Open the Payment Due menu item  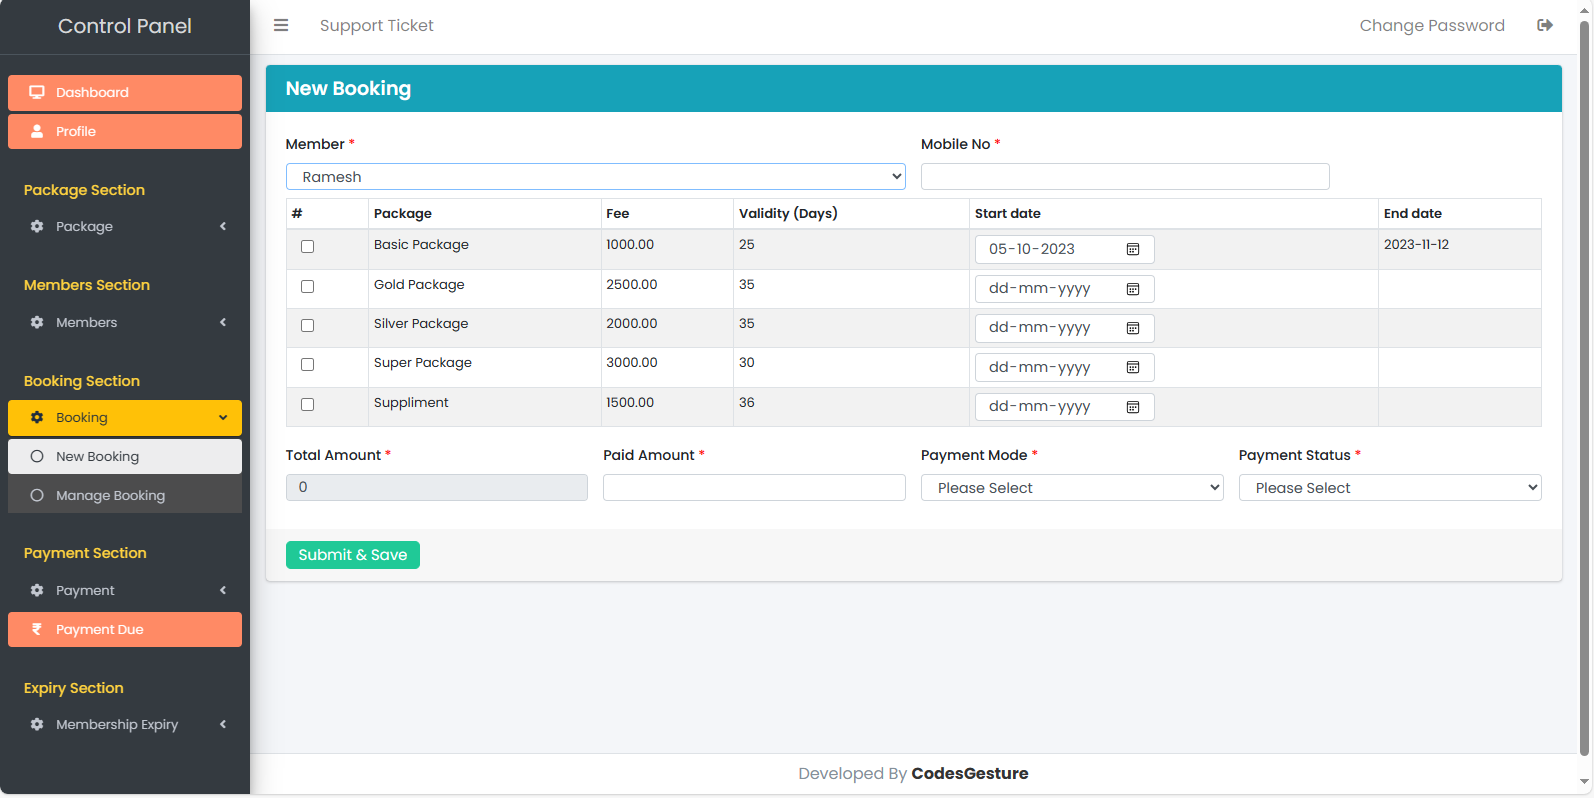point(125,629)
